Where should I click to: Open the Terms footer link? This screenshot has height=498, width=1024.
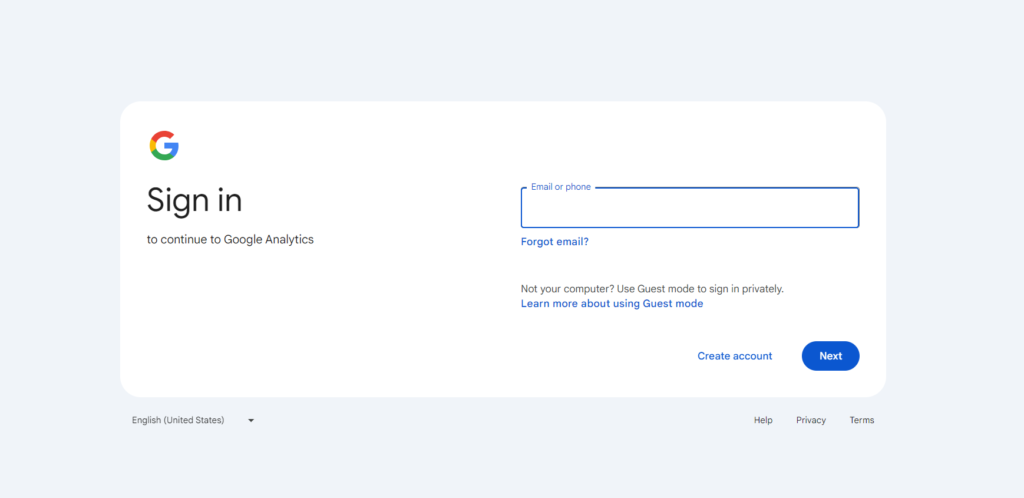click(x=861, y=420)
